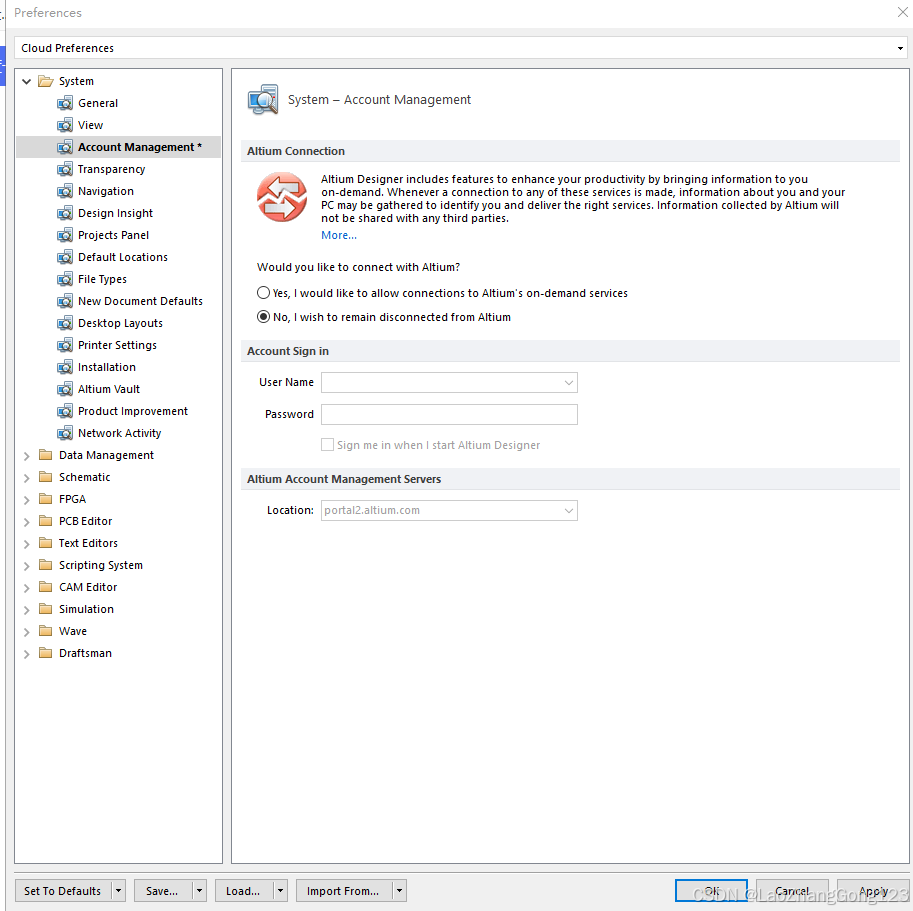The width and height of the screenshot is (913, 911).
Task: Click the Import From... button
Action: pyautogui.click(x=344, y=891)
